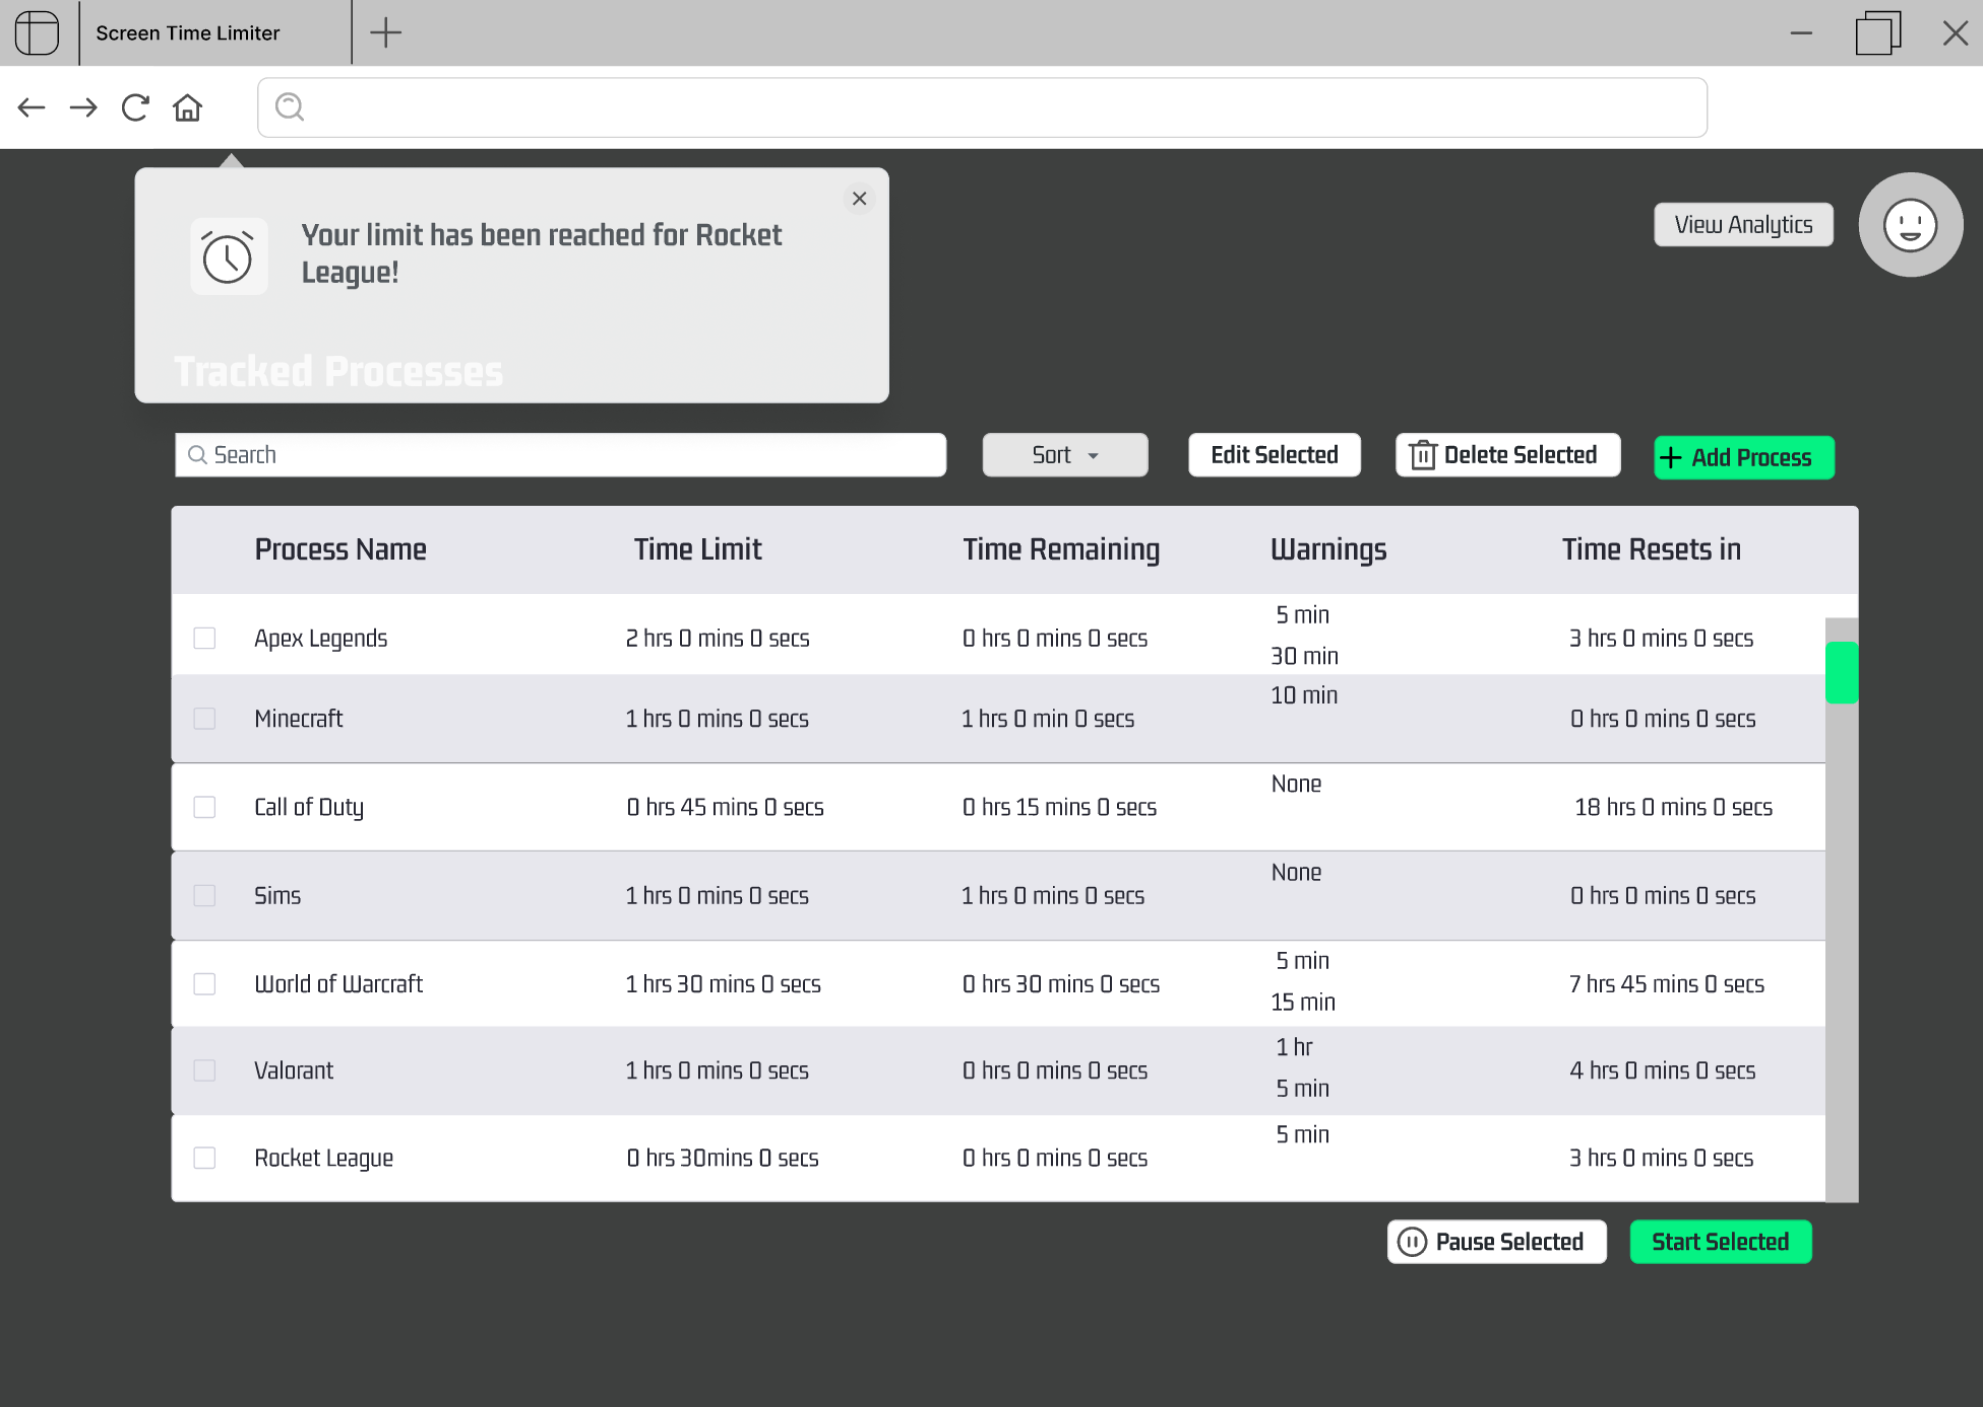This screenshot has height=1407, width=1983.
Task: Tick the Apex Legends checkbox
Action: click(x=205, y=638)
